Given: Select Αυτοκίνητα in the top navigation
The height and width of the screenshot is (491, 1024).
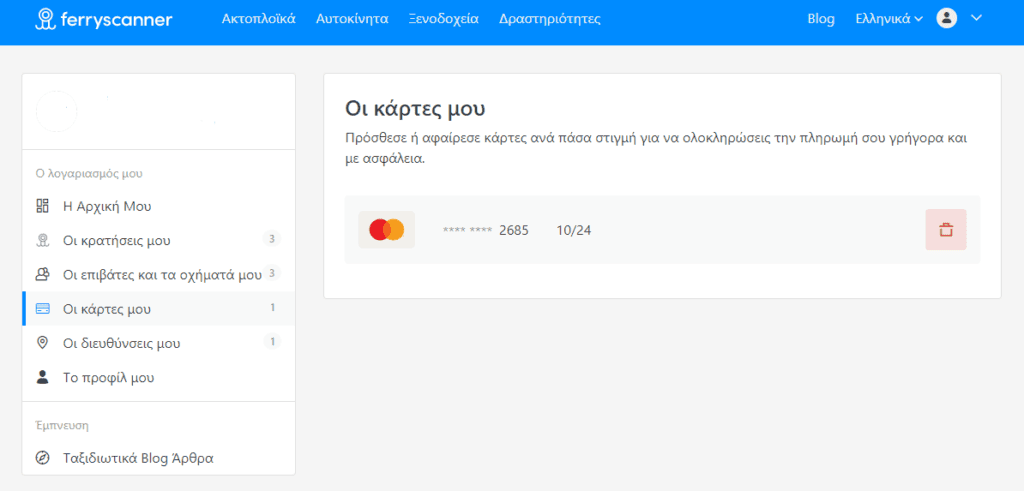Looking at the screenshot, I should (x=352, y=19).
